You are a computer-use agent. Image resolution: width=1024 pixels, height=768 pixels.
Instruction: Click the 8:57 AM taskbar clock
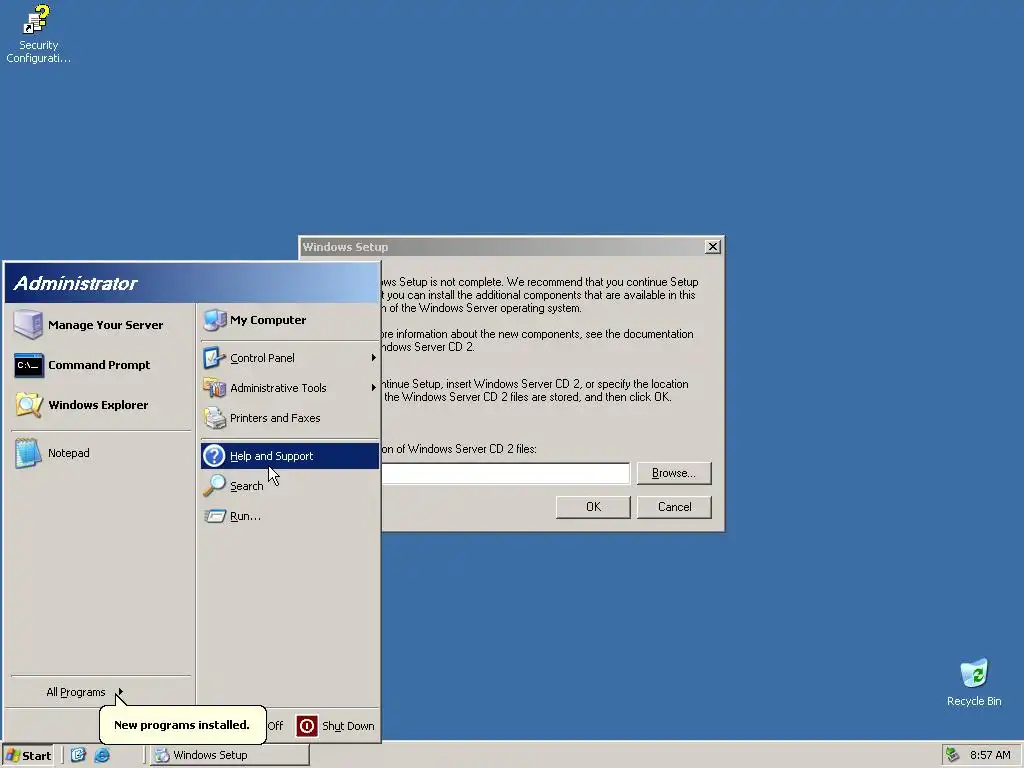pos(990,755)
